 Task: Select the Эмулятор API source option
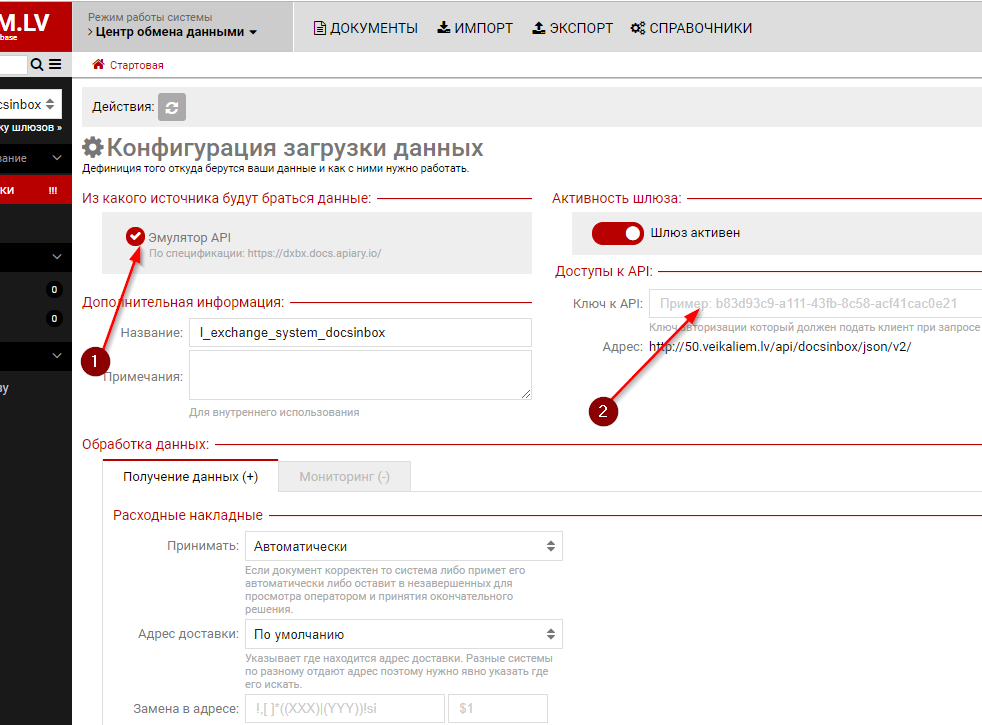click(x=135, y=237)
